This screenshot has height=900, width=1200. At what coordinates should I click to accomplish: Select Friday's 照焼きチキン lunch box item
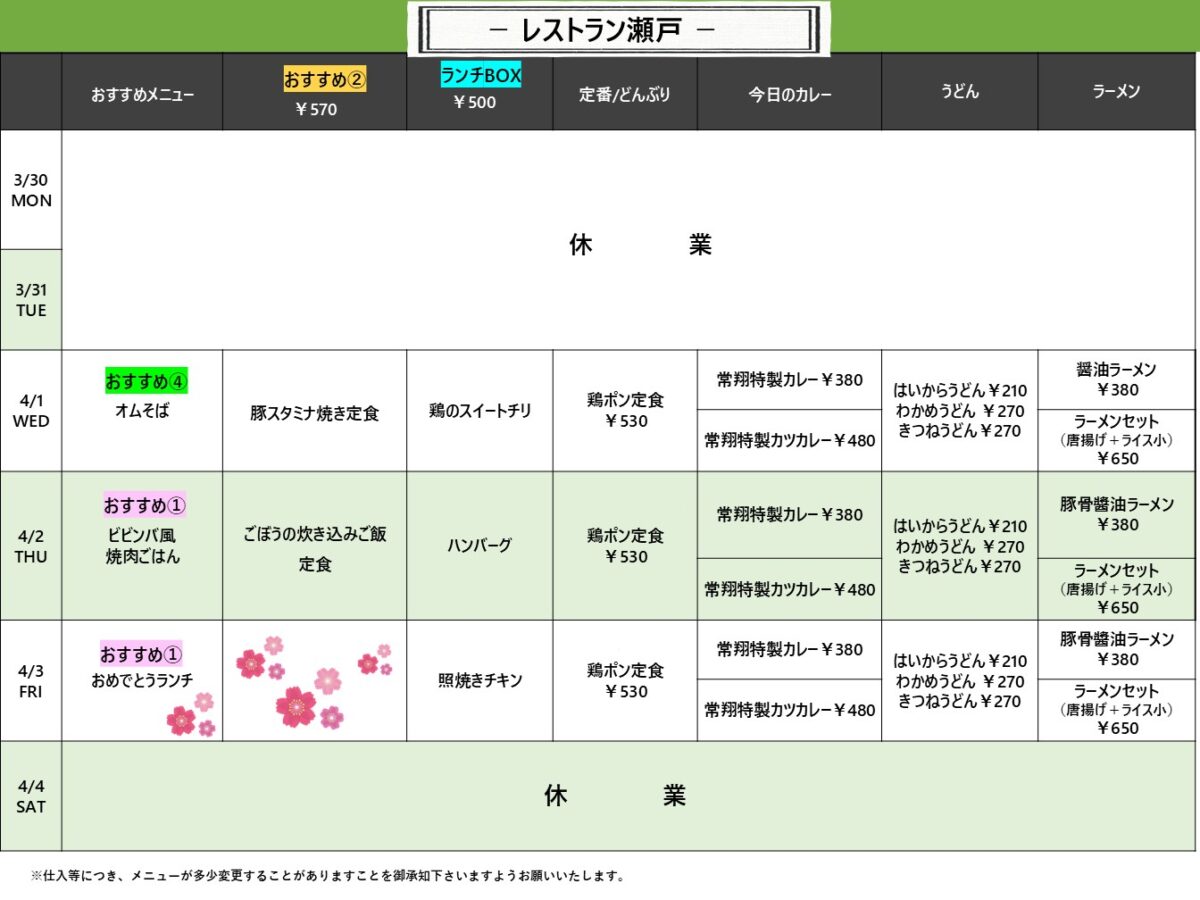[480, 680]
